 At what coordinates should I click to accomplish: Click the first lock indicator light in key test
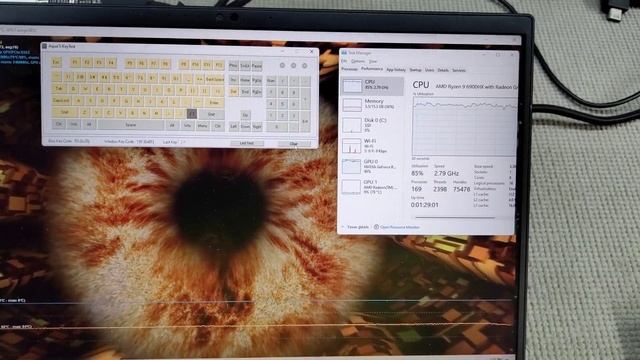(282, 65)
